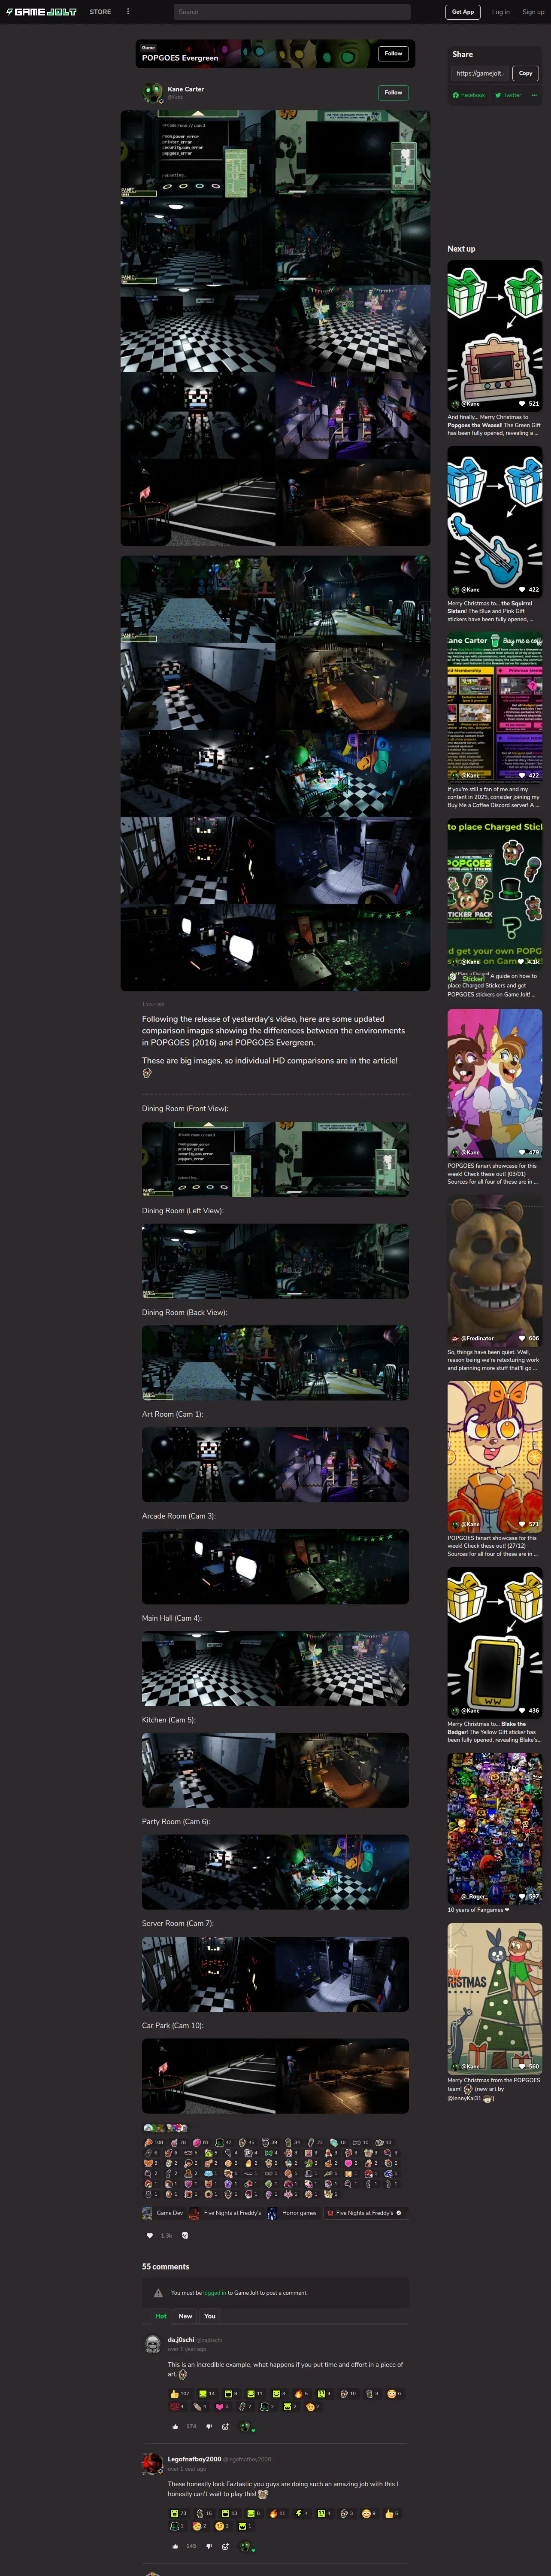Image resolution: width=551 pixels, height=2576 pixels.
Task: Focus the top Search field
Action: [x=292, y=12]
